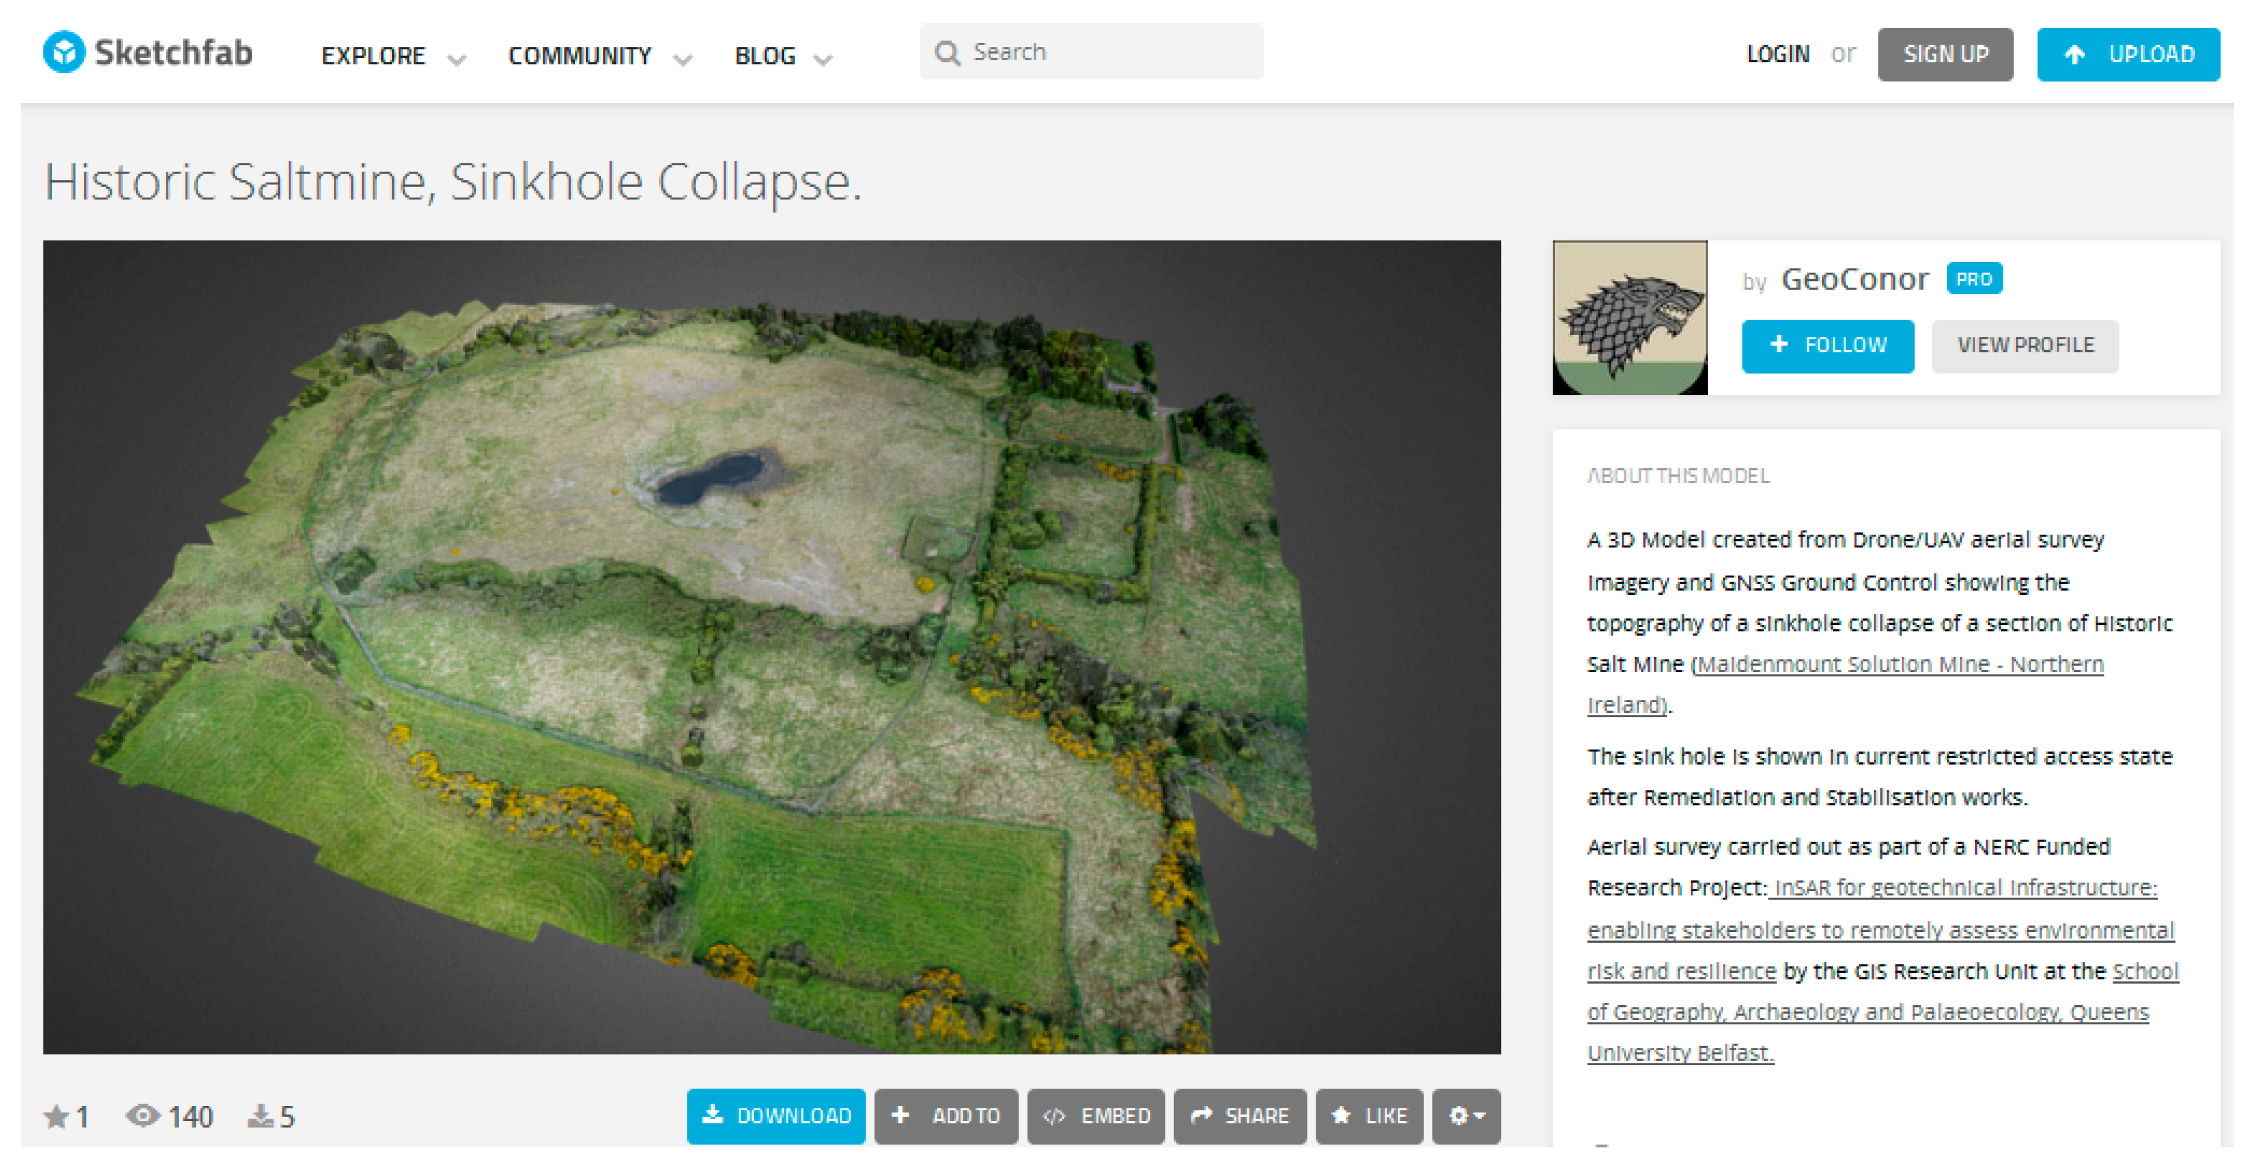The height and width of the screenshot is (1176, 2260).
Task: Click the Share arrow button
Action: [x=1239, y=1116]
